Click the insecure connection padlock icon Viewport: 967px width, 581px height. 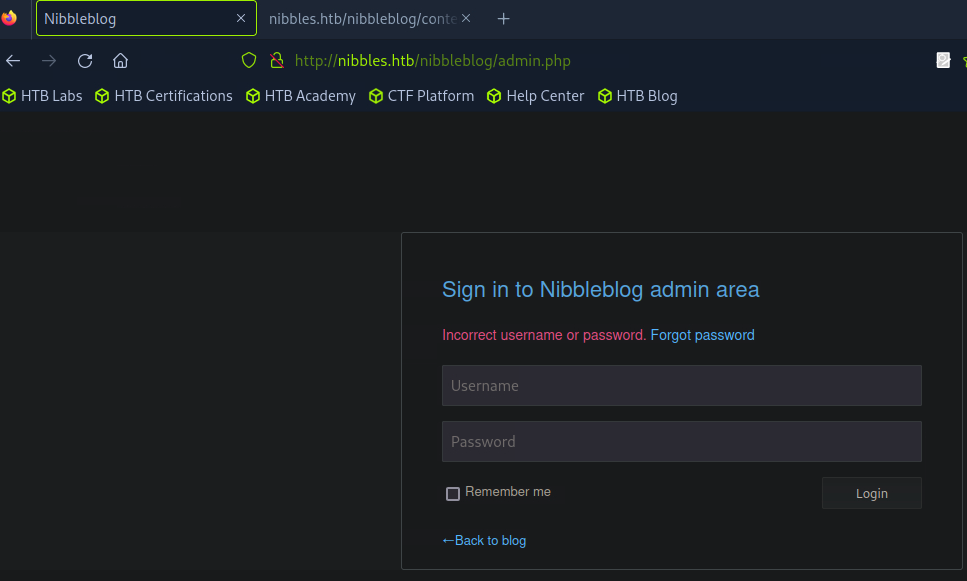click(277, 61)
